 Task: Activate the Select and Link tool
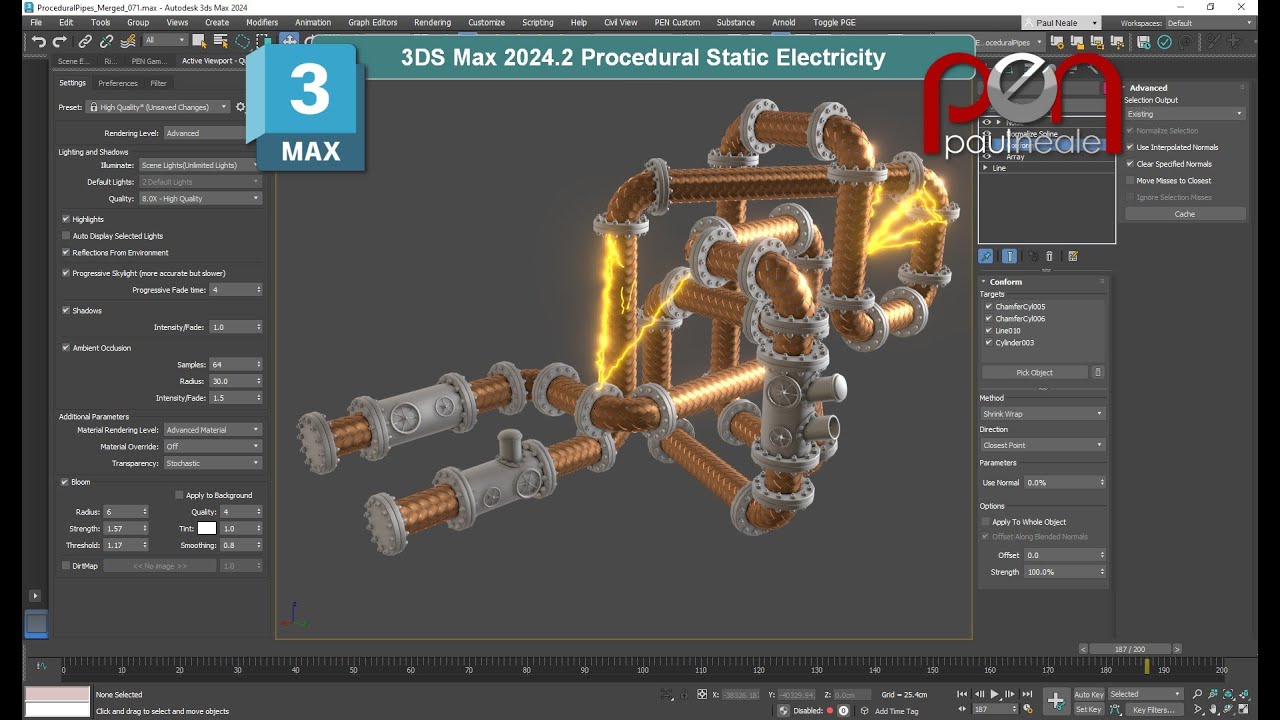(85, 41)
